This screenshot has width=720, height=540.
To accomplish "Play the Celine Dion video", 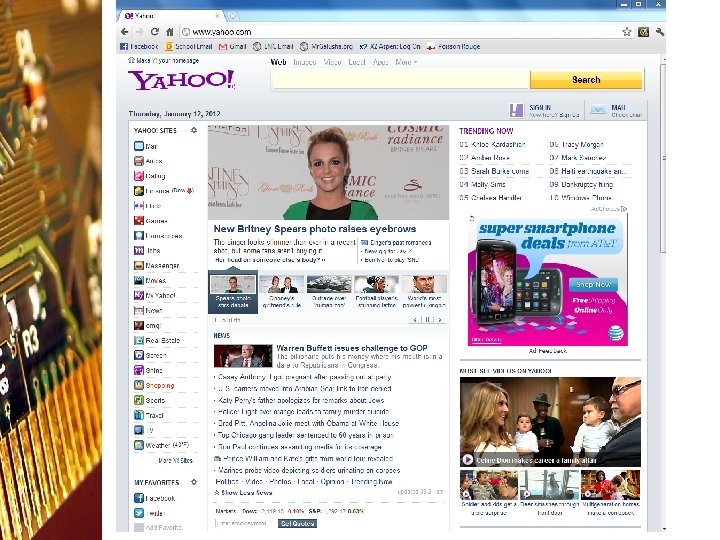I will click(467, 460).
